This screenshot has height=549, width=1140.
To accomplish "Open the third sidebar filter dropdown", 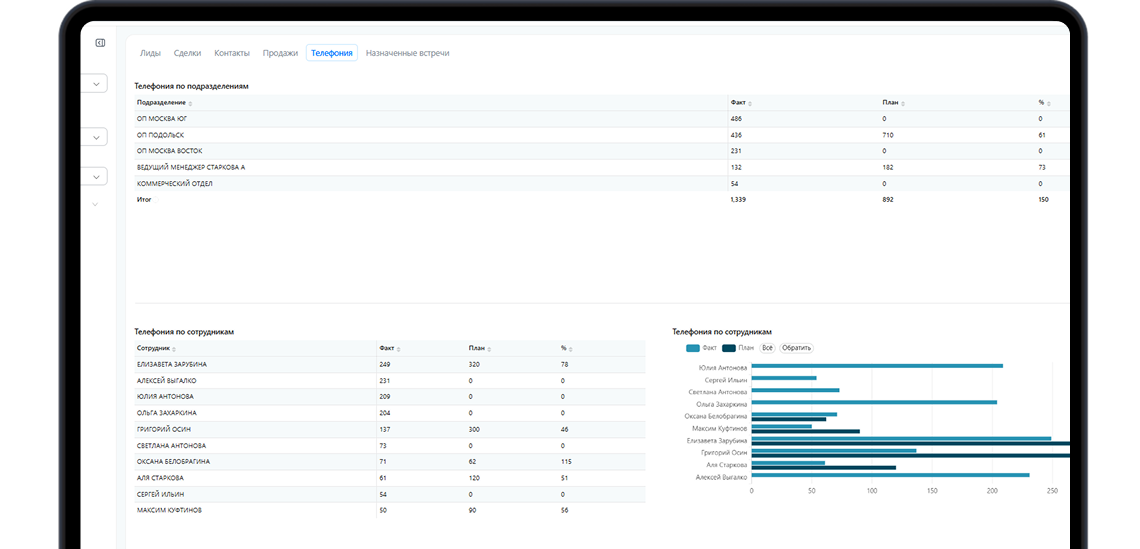I will click(x=96, y=176).
